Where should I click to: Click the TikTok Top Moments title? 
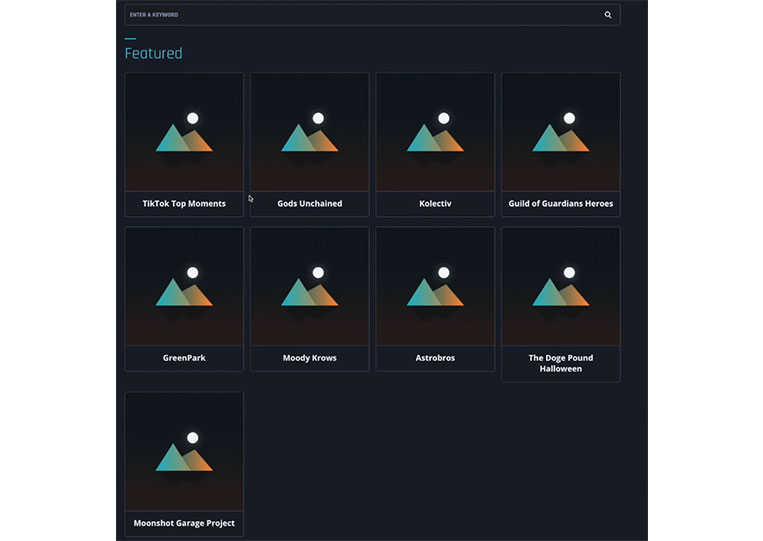pos(184,203)
